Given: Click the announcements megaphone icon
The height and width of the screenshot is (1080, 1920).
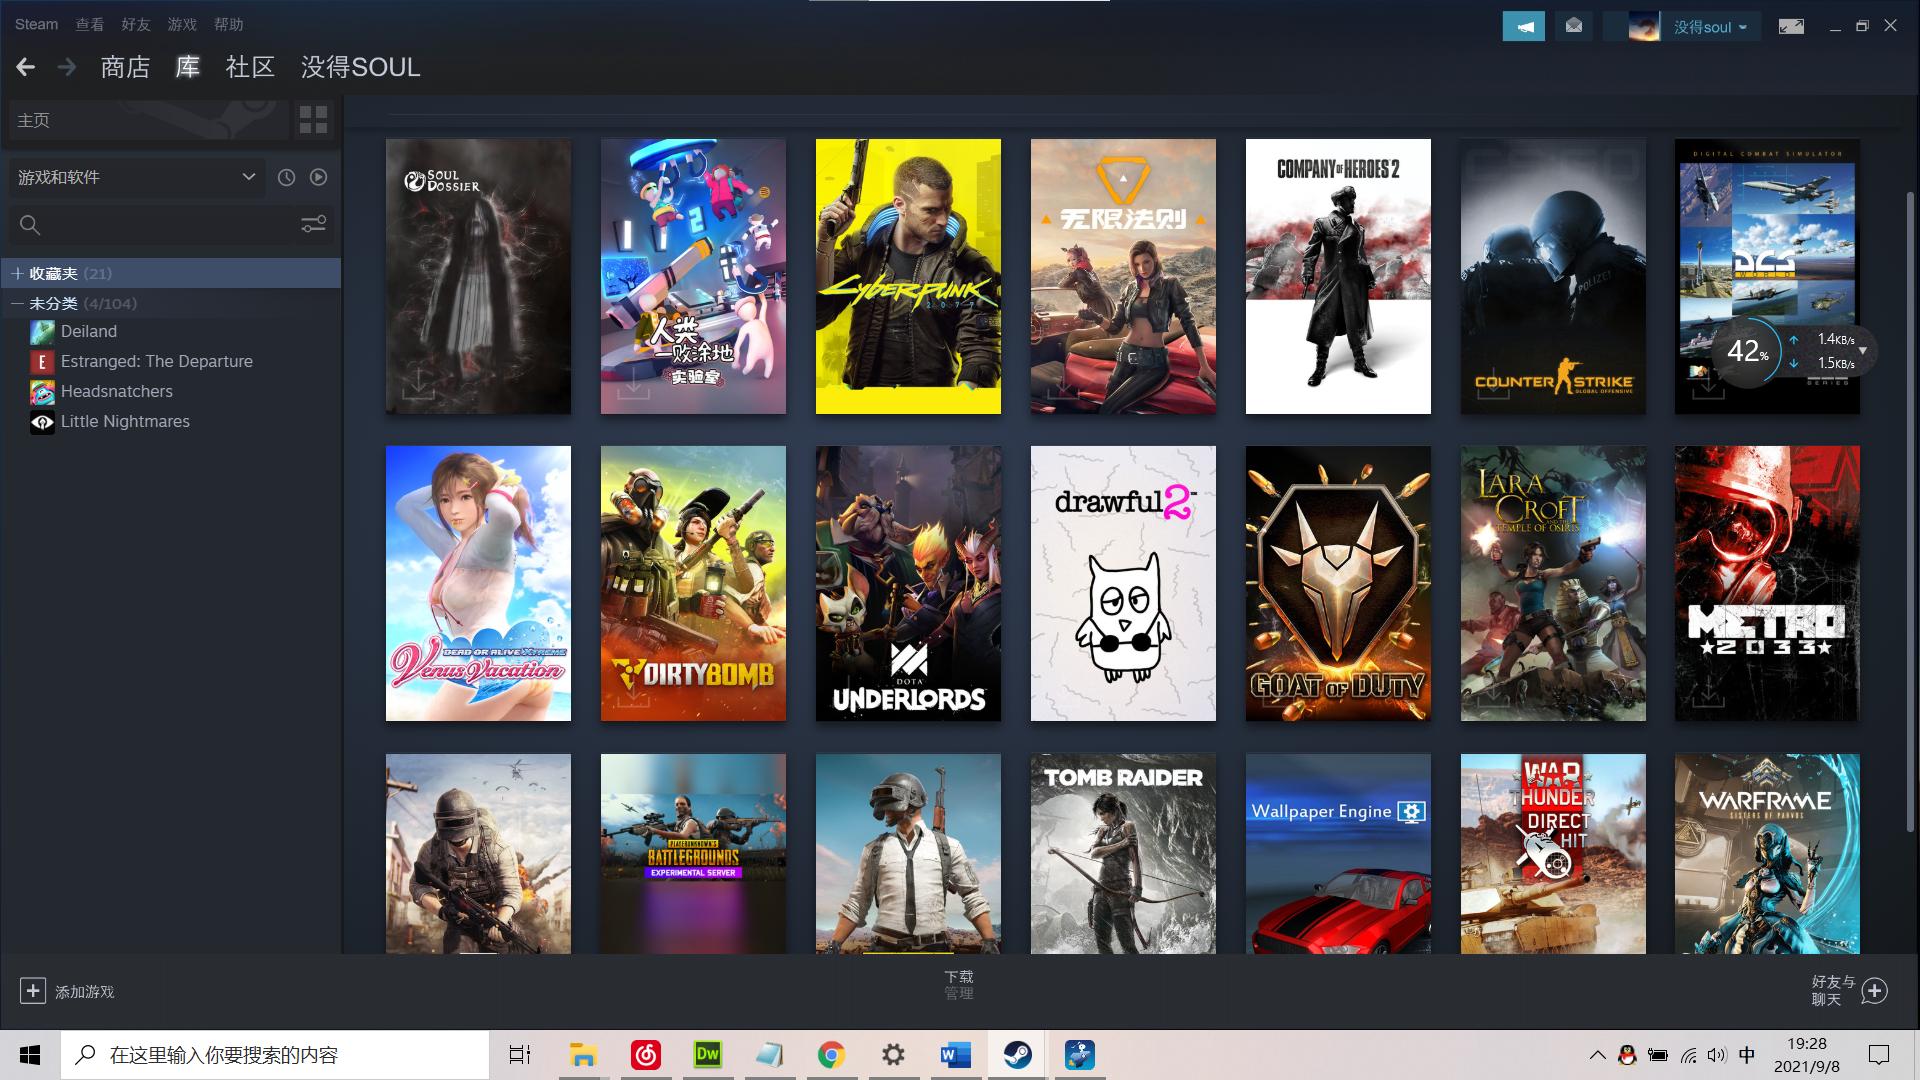Looking at the screenshot, I should point(1523,27).
